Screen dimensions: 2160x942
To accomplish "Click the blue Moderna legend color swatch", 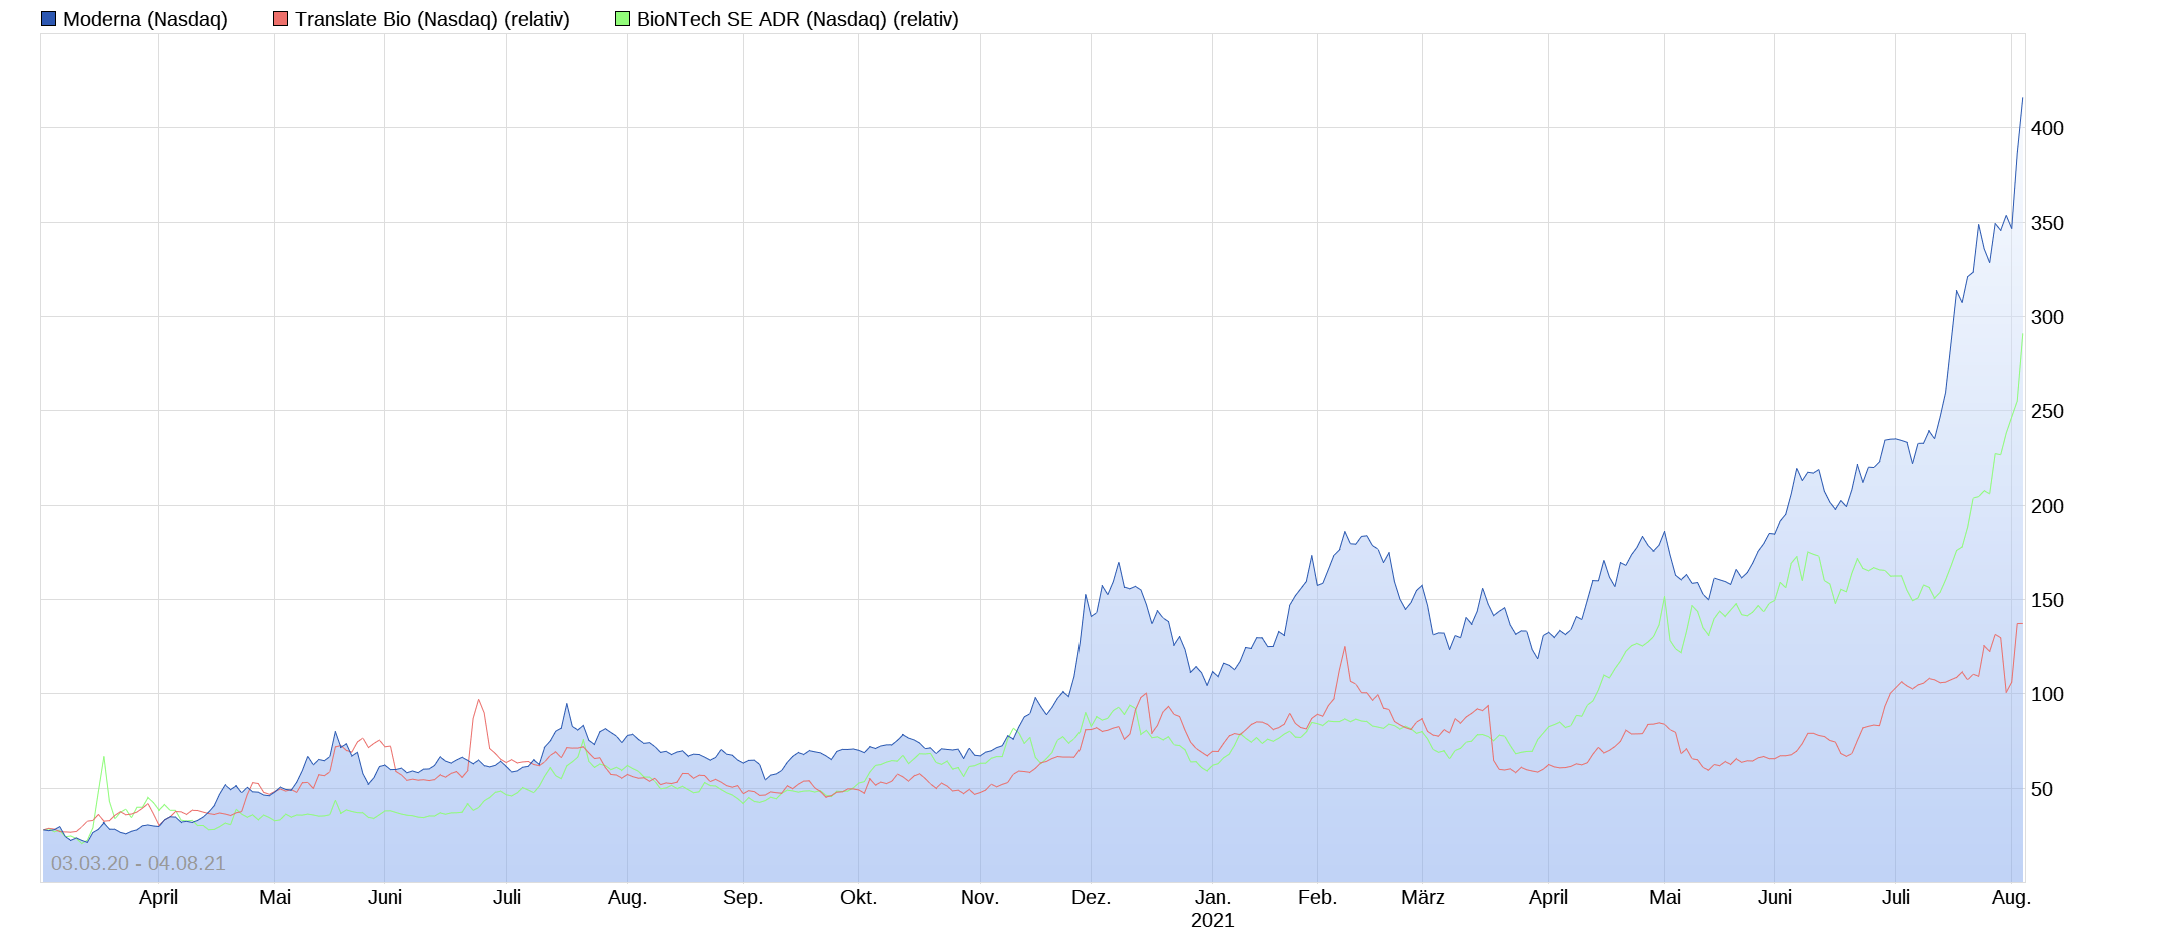I will (48, 19).
